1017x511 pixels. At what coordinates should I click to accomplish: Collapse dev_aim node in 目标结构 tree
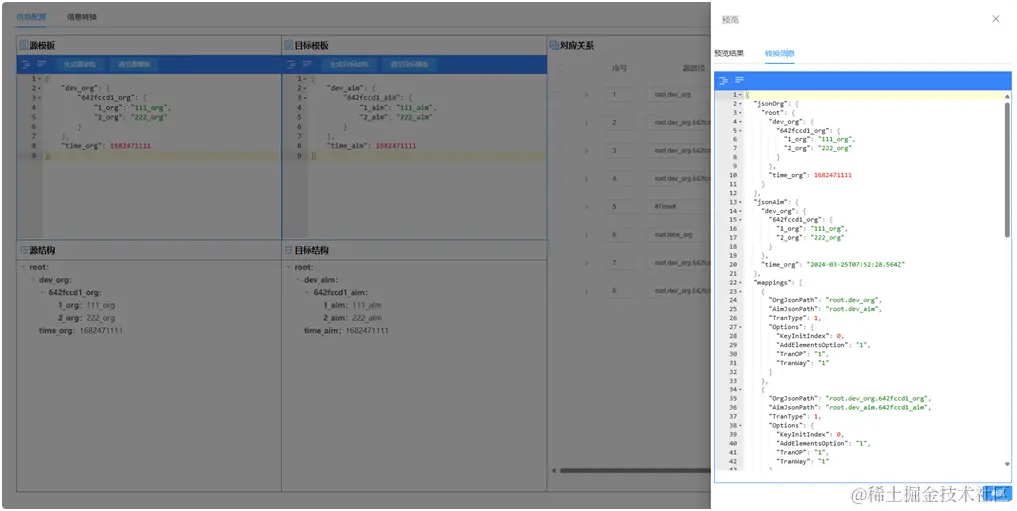click(x=298, y=280)
